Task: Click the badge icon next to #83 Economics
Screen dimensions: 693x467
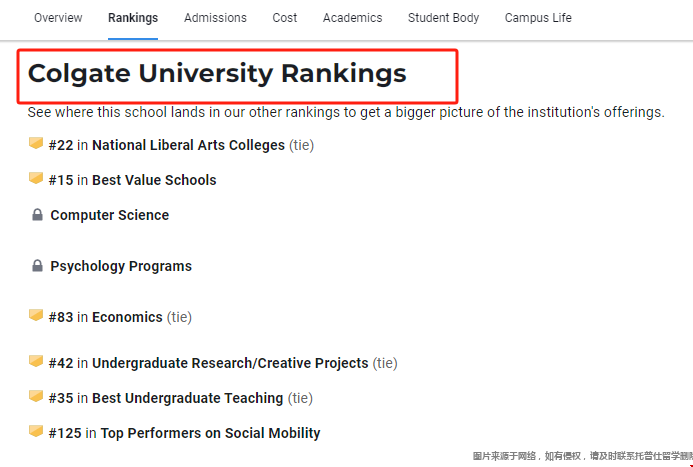Action: [36, 315]
